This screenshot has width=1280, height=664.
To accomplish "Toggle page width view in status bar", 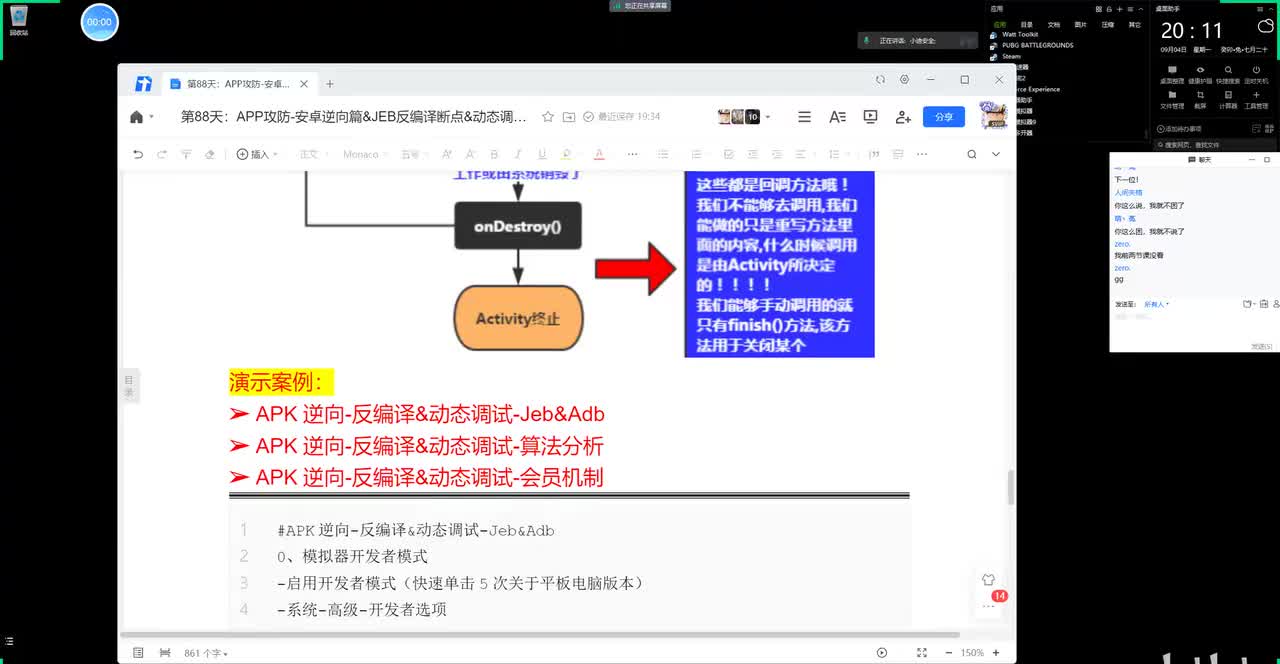I will (164, 653).
